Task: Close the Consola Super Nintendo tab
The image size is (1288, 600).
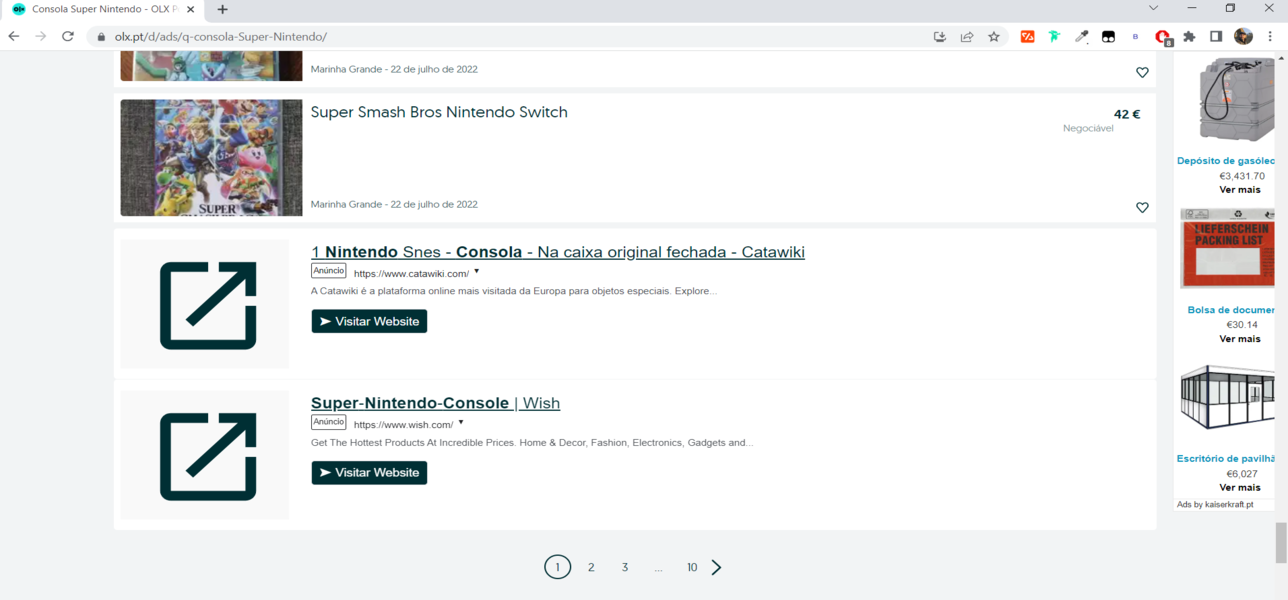Action: click(x=190, y=9)
